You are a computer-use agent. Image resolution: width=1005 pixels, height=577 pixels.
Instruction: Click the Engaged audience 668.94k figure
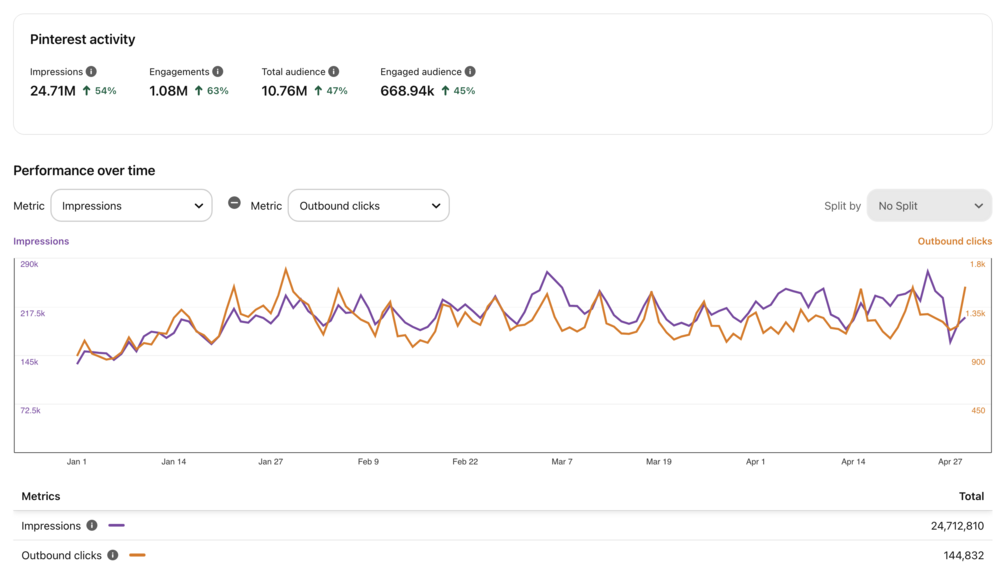coord(407,91)
